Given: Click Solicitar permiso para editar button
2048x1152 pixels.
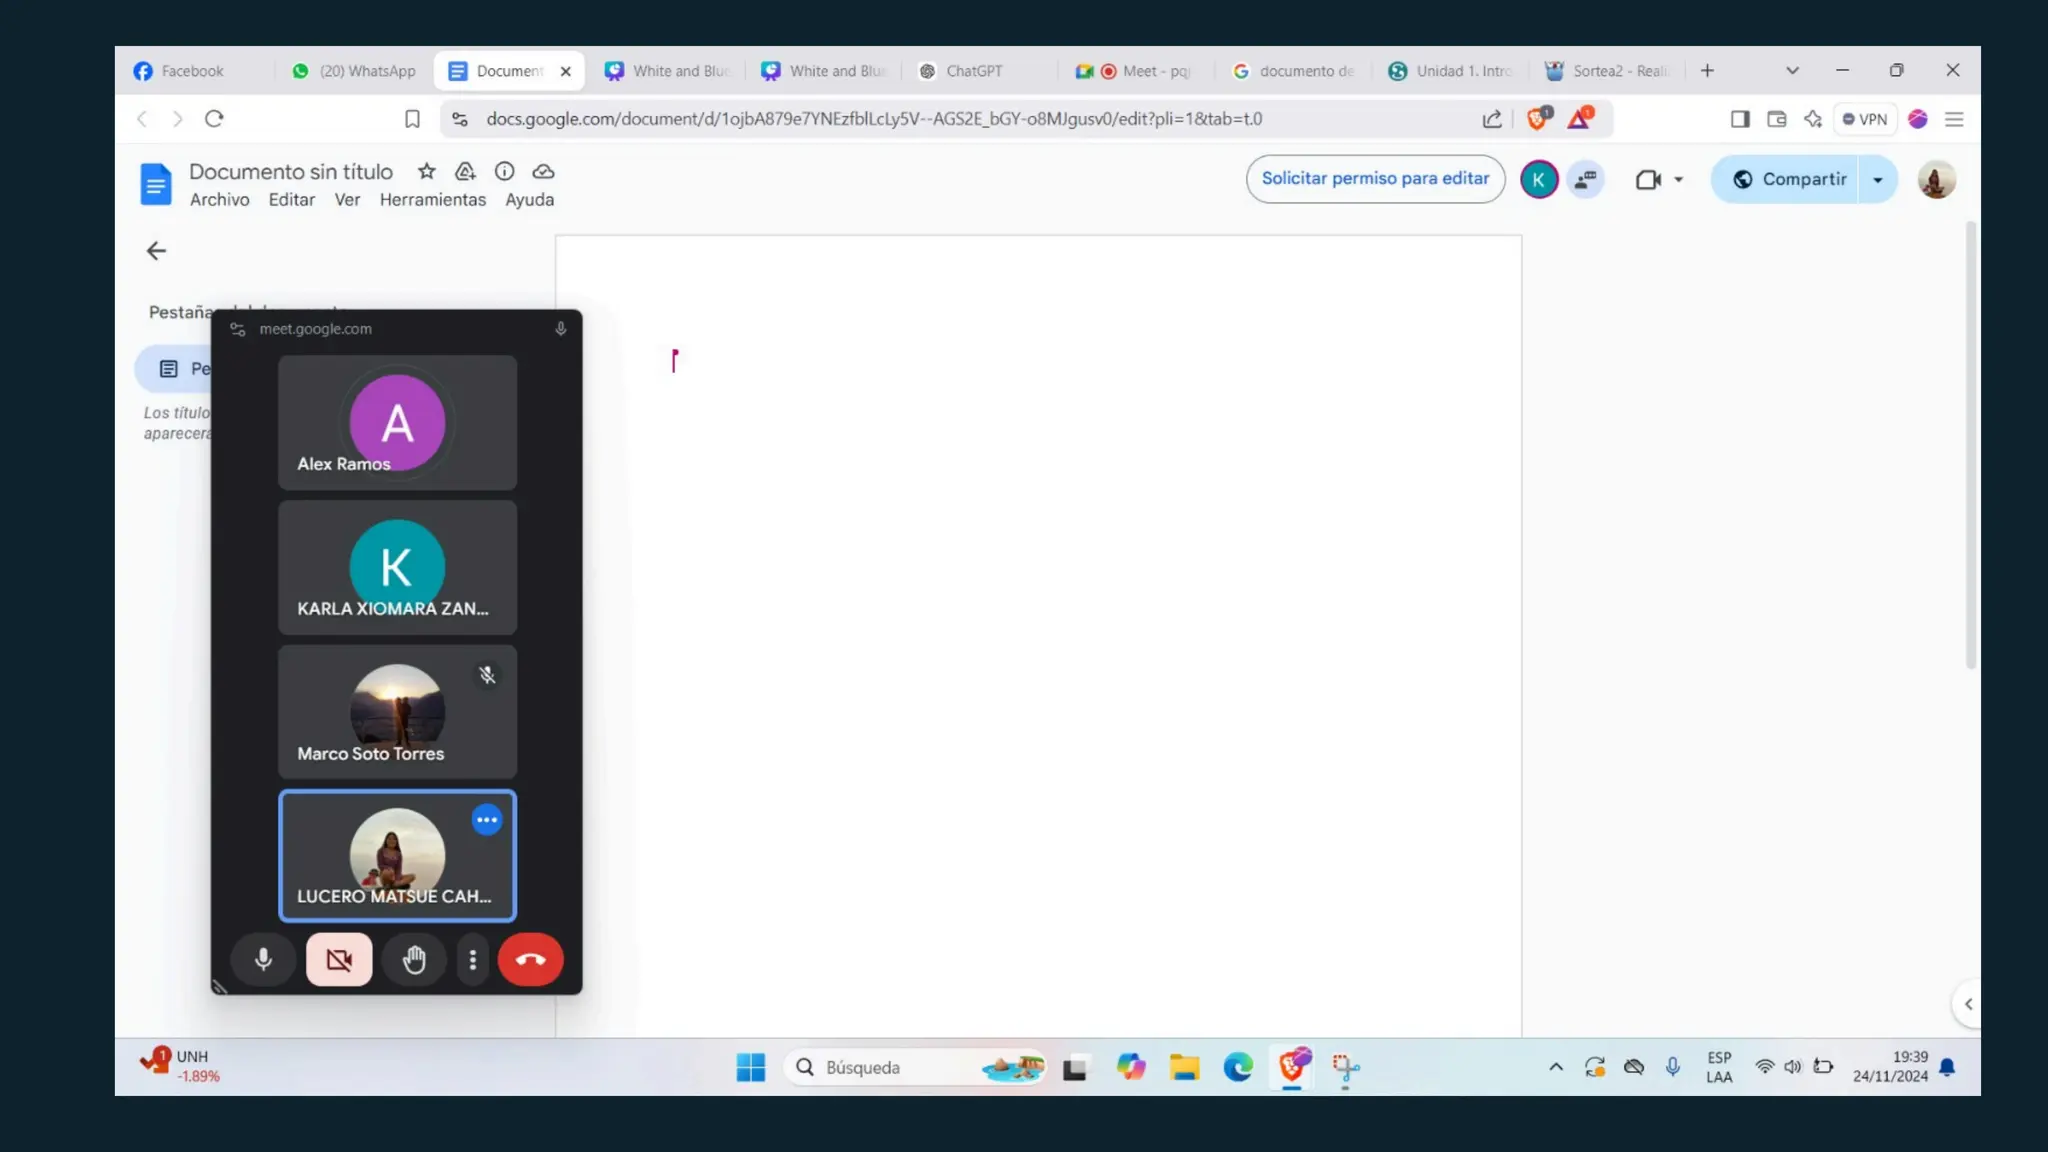Looking at the screenshot, I should click(x=1375, y=179).
